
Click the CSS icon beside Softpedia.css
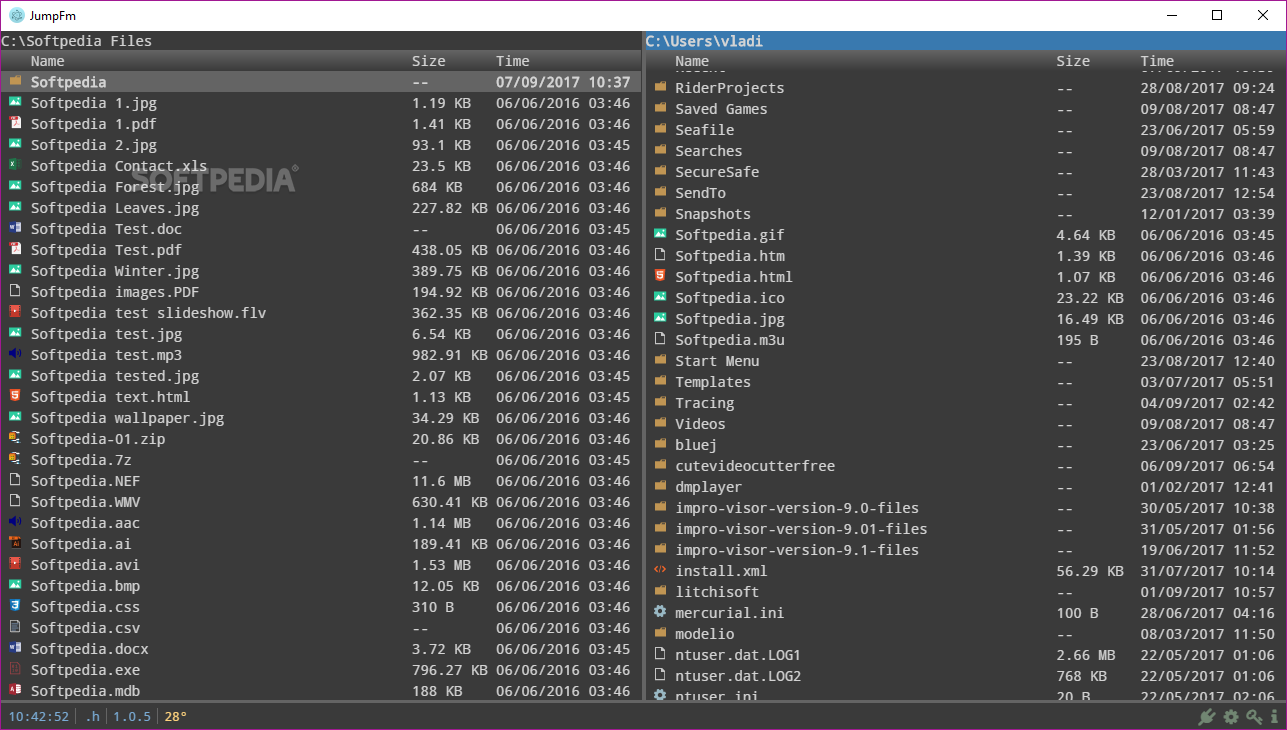pyautogui.click(x=15, y=606)
